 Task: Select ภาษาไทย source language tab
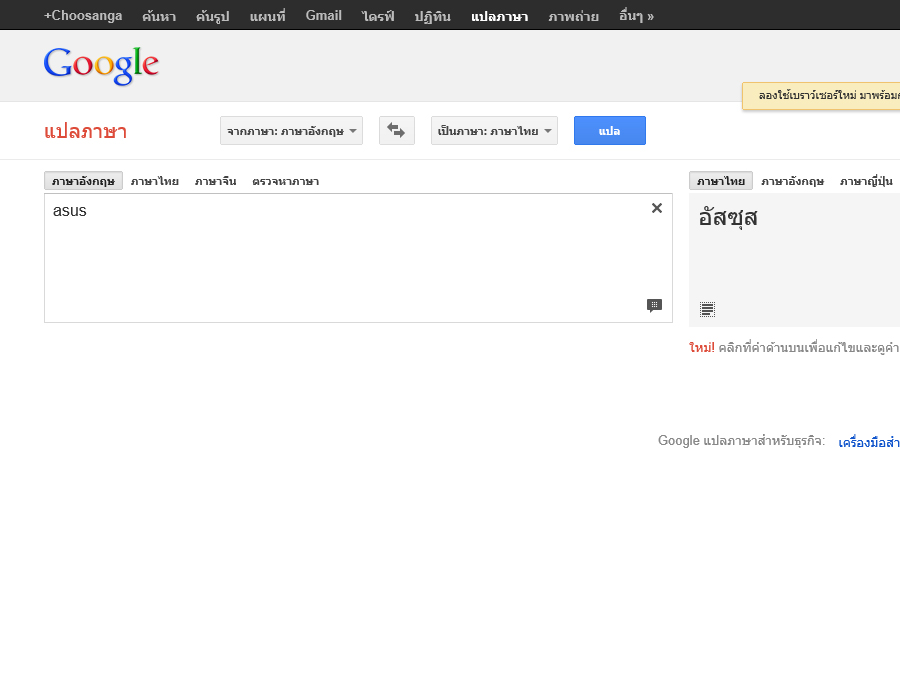click(154, 181)
